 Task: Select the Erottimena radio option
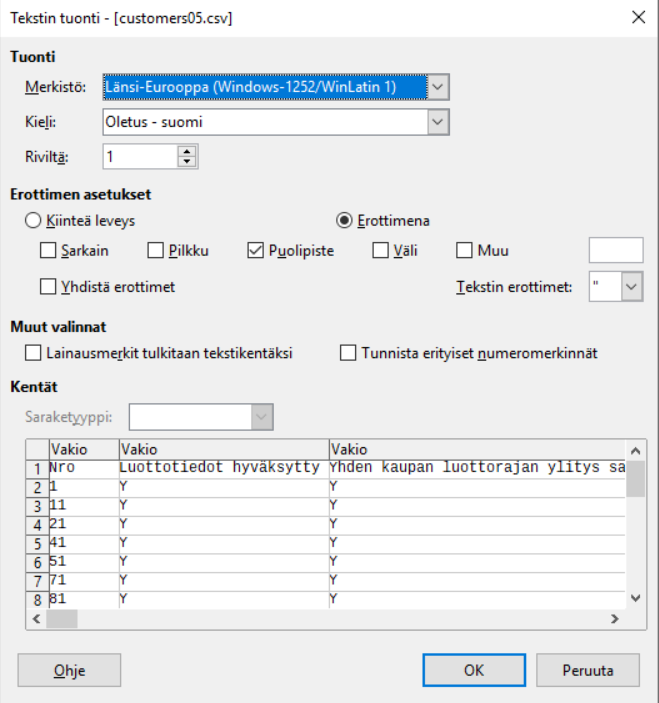click(343, 220)
